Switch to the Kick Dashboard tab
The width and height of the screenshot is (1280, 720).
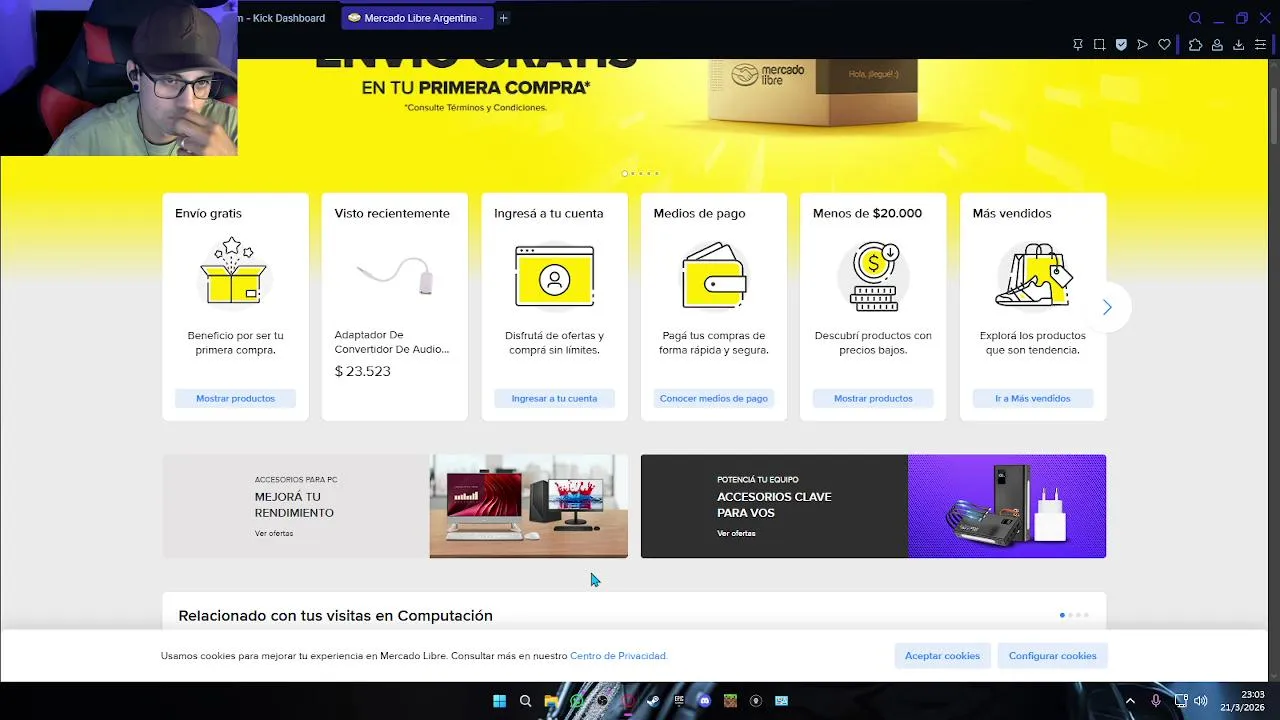click(x=282, y=18)
